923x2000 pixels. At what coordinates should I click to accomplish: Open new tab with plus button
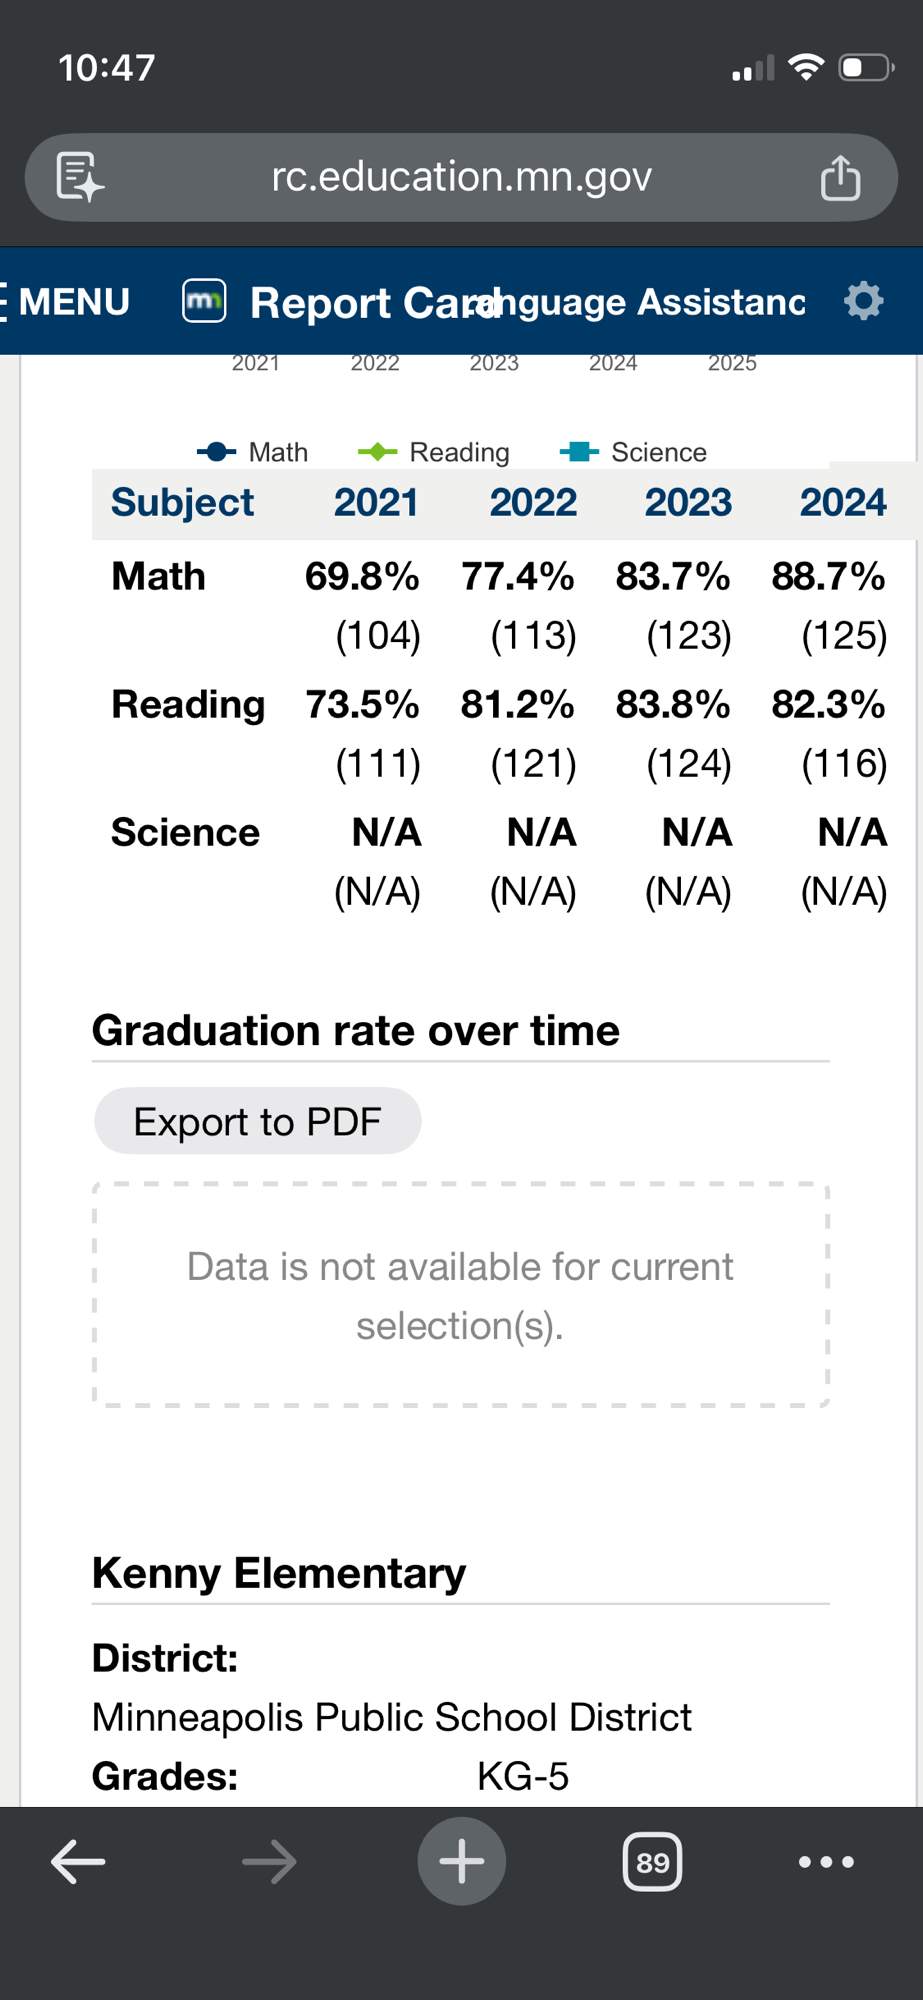point(461,1861)
